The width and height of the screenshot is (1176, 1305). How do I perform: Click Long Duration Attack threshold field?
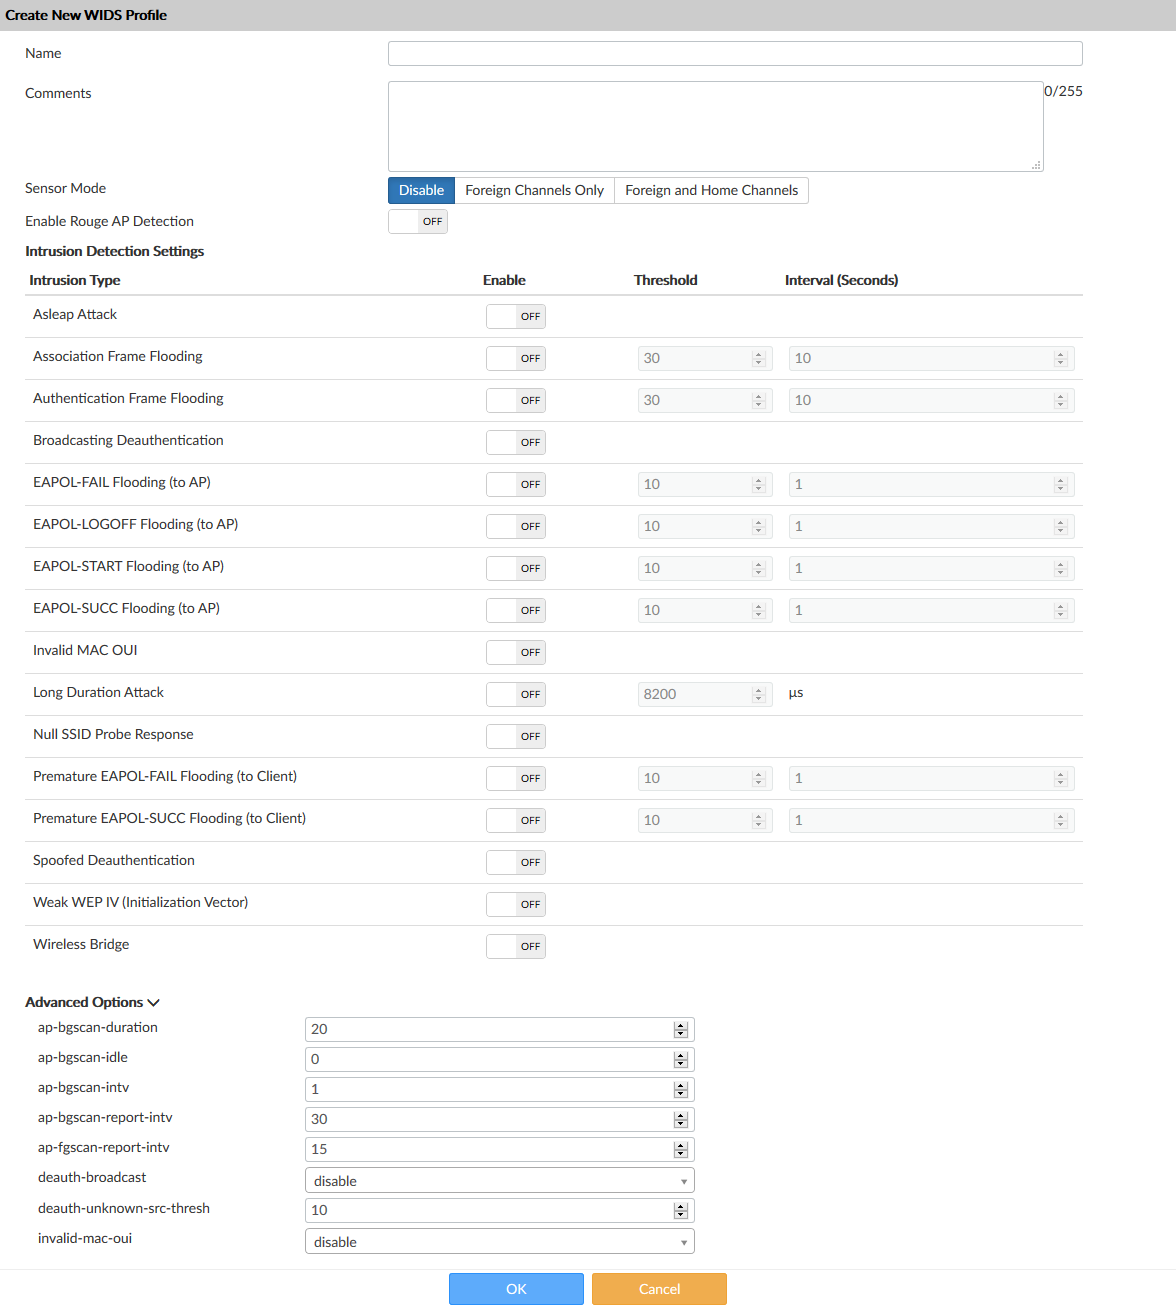click(705, 694)
